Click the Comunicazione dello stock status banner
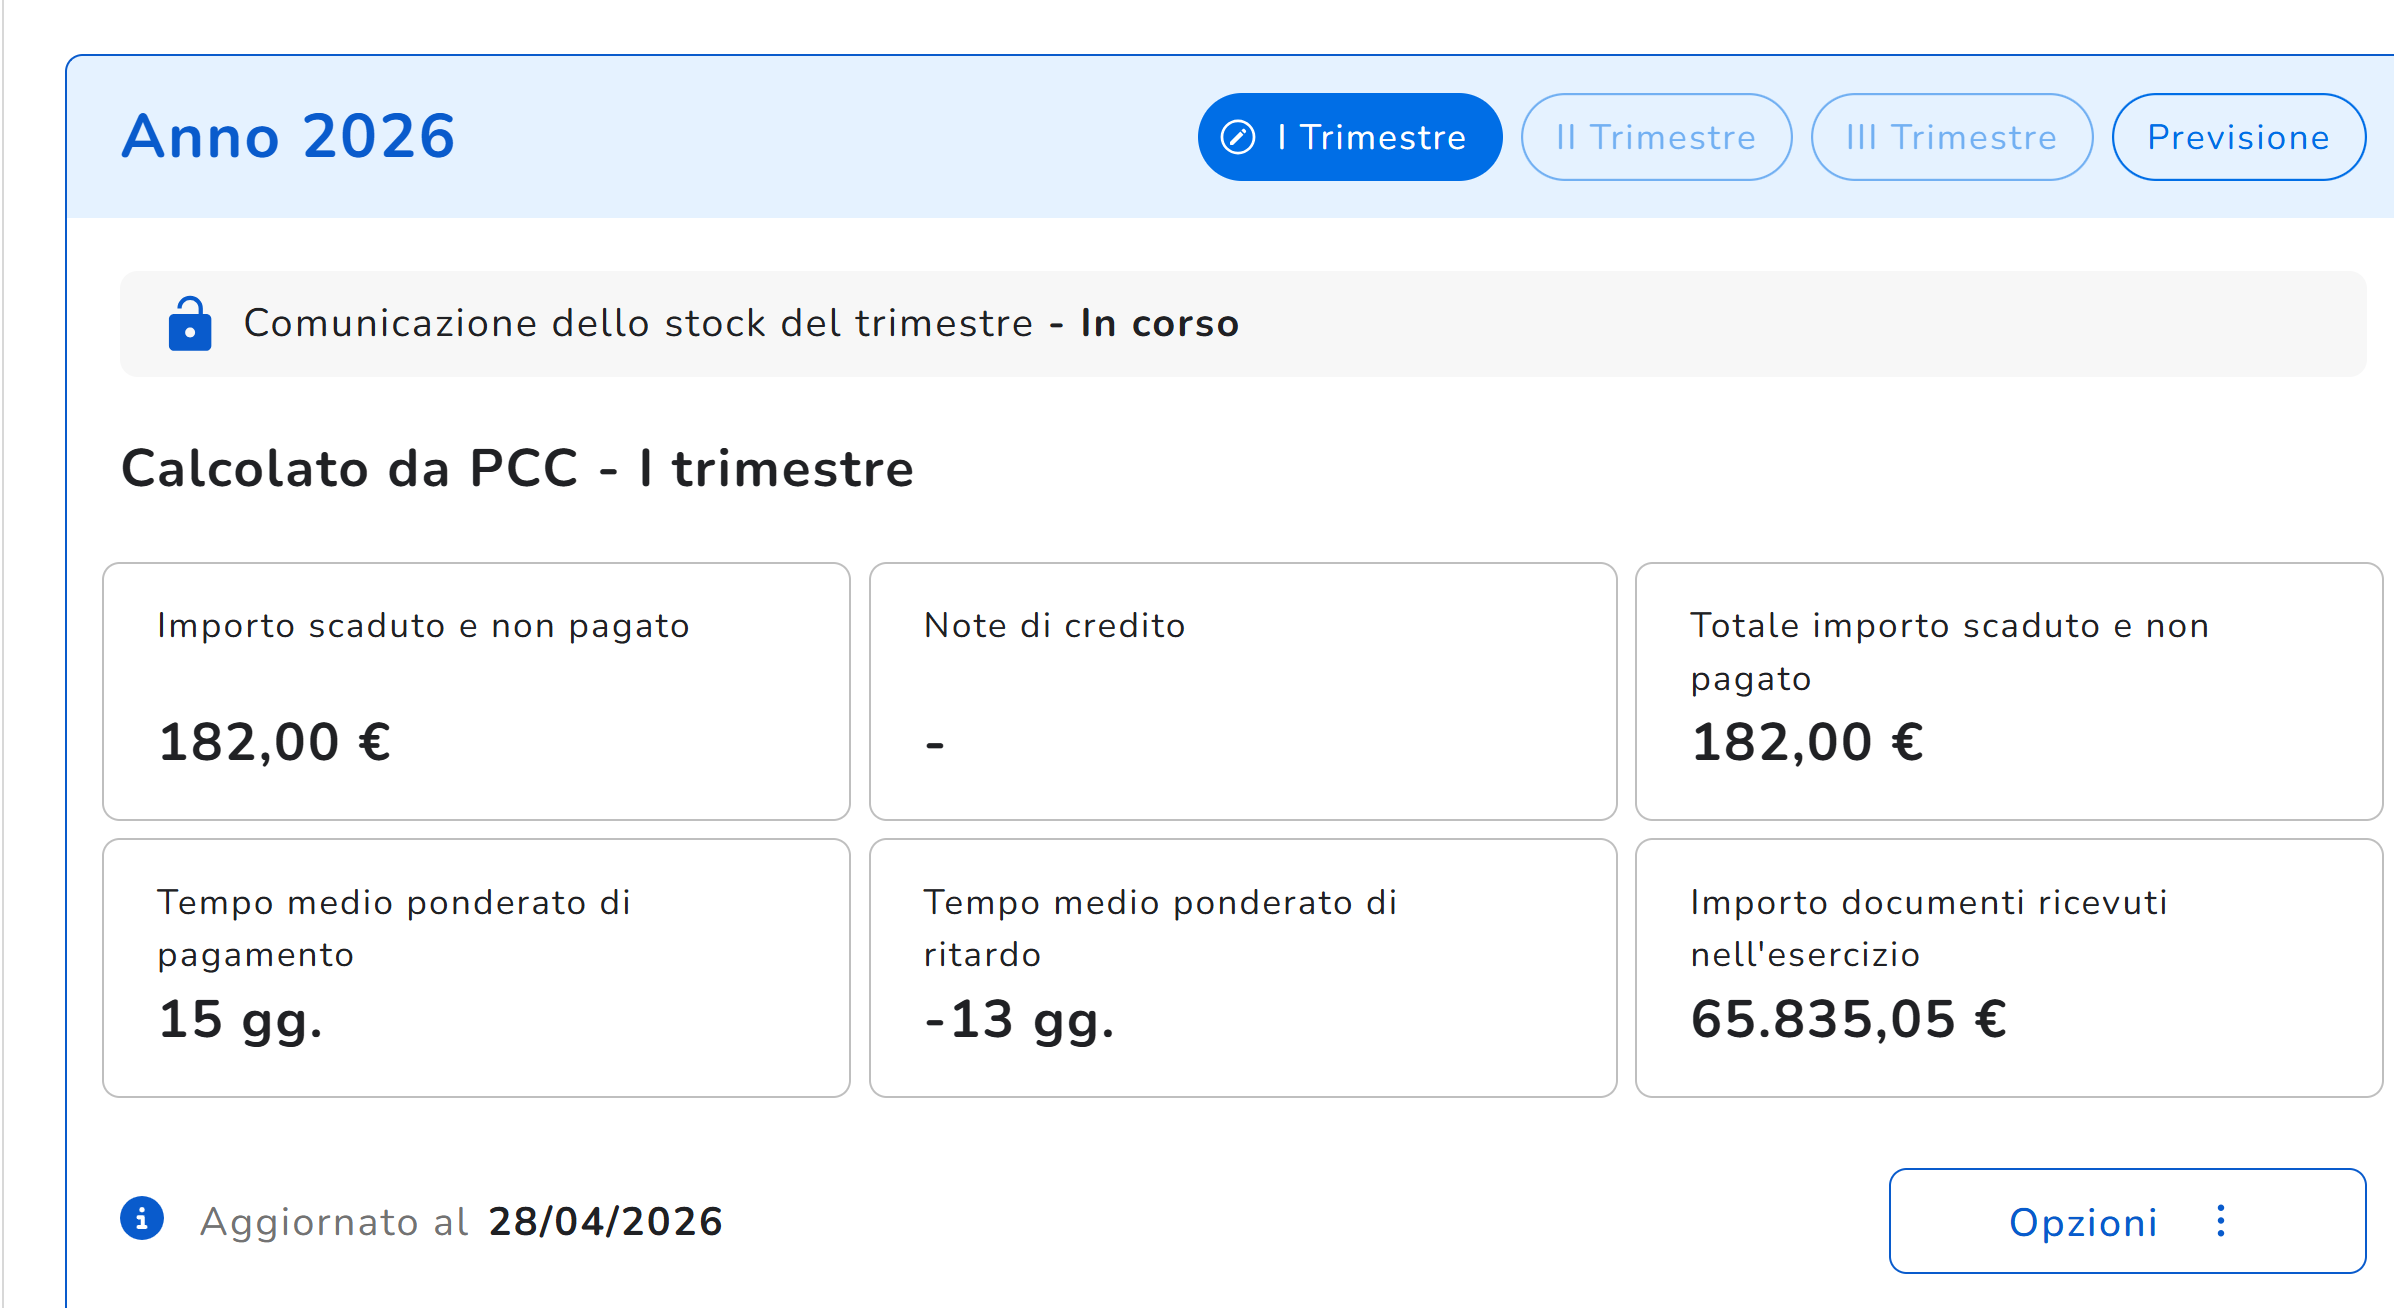Viewport: 2394px width, 1308px height. [1243, 324]
